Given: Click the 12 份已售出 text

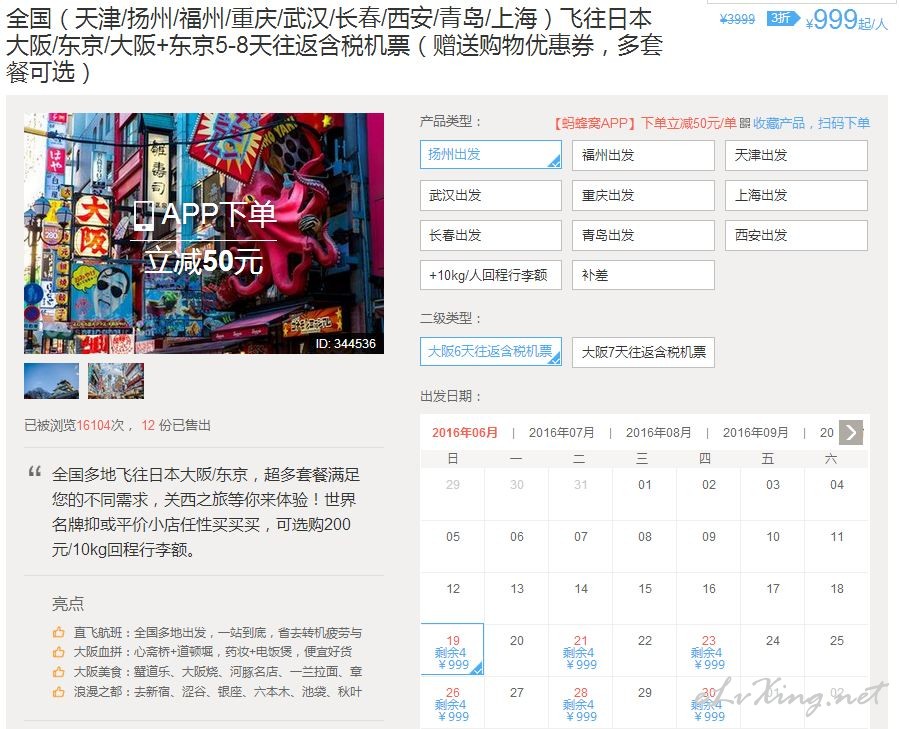Looking at the screenshot, I should coord(176,426).
